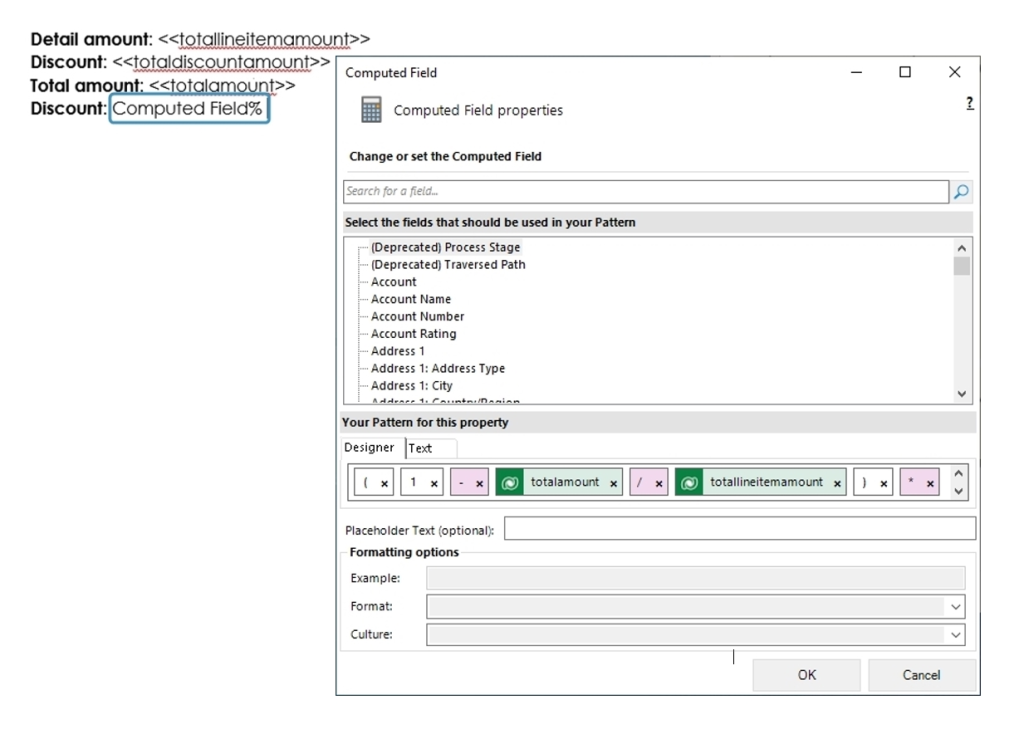Select the Account Name field
The height and width of the screenshot is (744, 1024).
[x=411, y=299]
